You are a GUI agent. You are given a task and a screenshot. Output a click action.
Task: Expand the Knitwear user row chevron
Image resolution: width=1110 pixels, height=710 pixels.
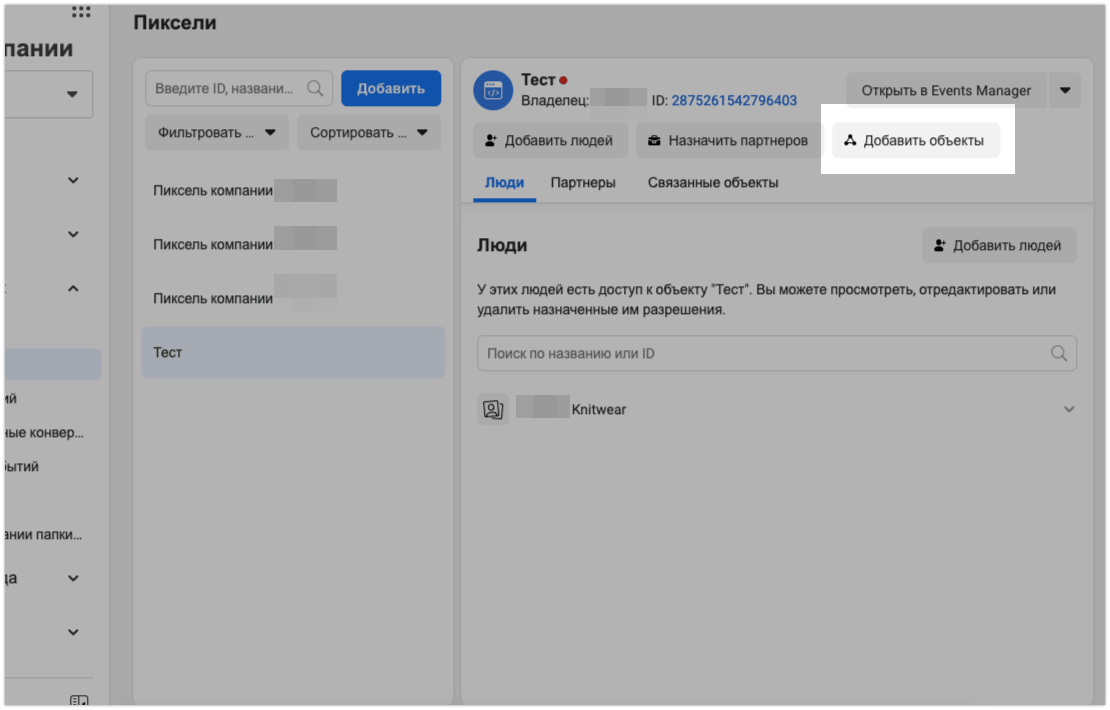coord(1069,409)
